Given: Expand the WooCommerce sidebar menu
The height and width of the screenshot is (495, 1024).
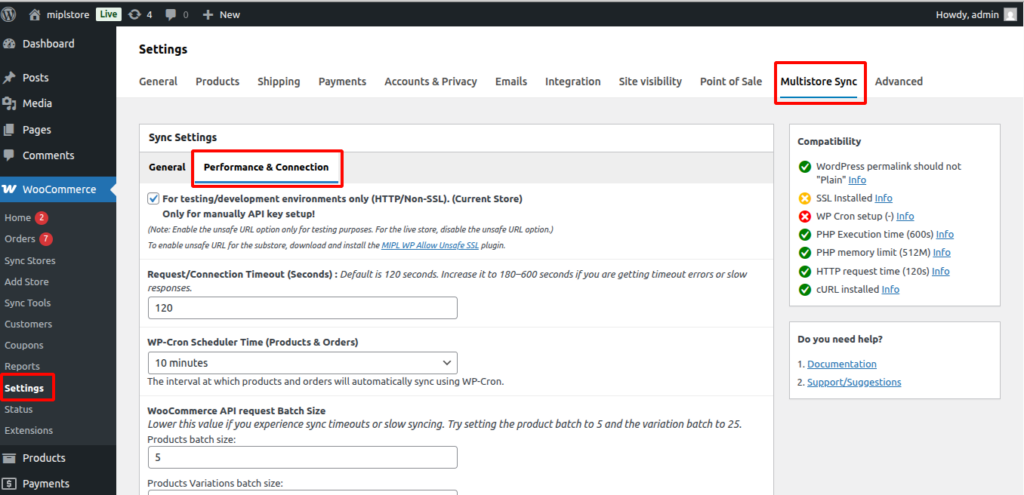Looking at the screenshot, I should tap(59, 189).
